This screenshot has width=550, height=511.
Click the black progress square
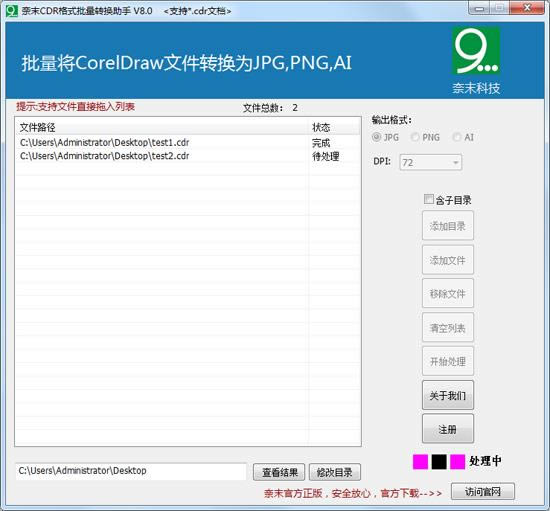tap(439, 462)
